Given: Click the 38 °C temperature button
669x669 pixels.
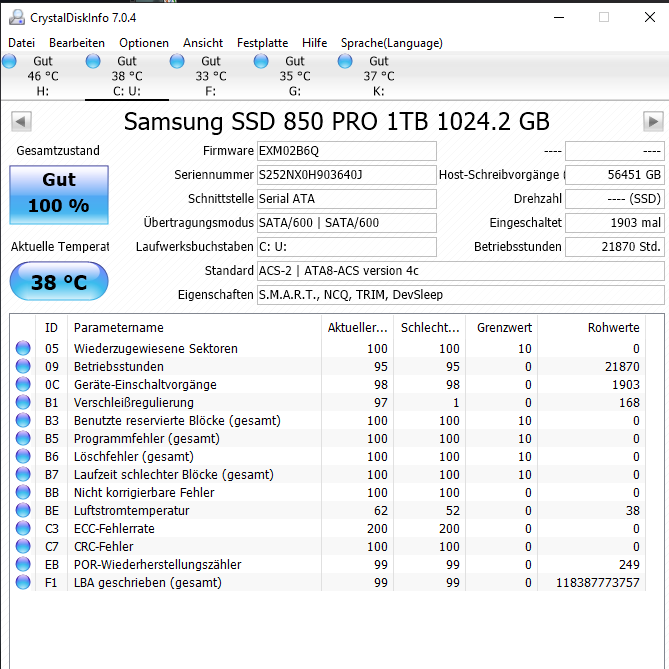Looking at the screenshot, I should [x=59, y=282].
